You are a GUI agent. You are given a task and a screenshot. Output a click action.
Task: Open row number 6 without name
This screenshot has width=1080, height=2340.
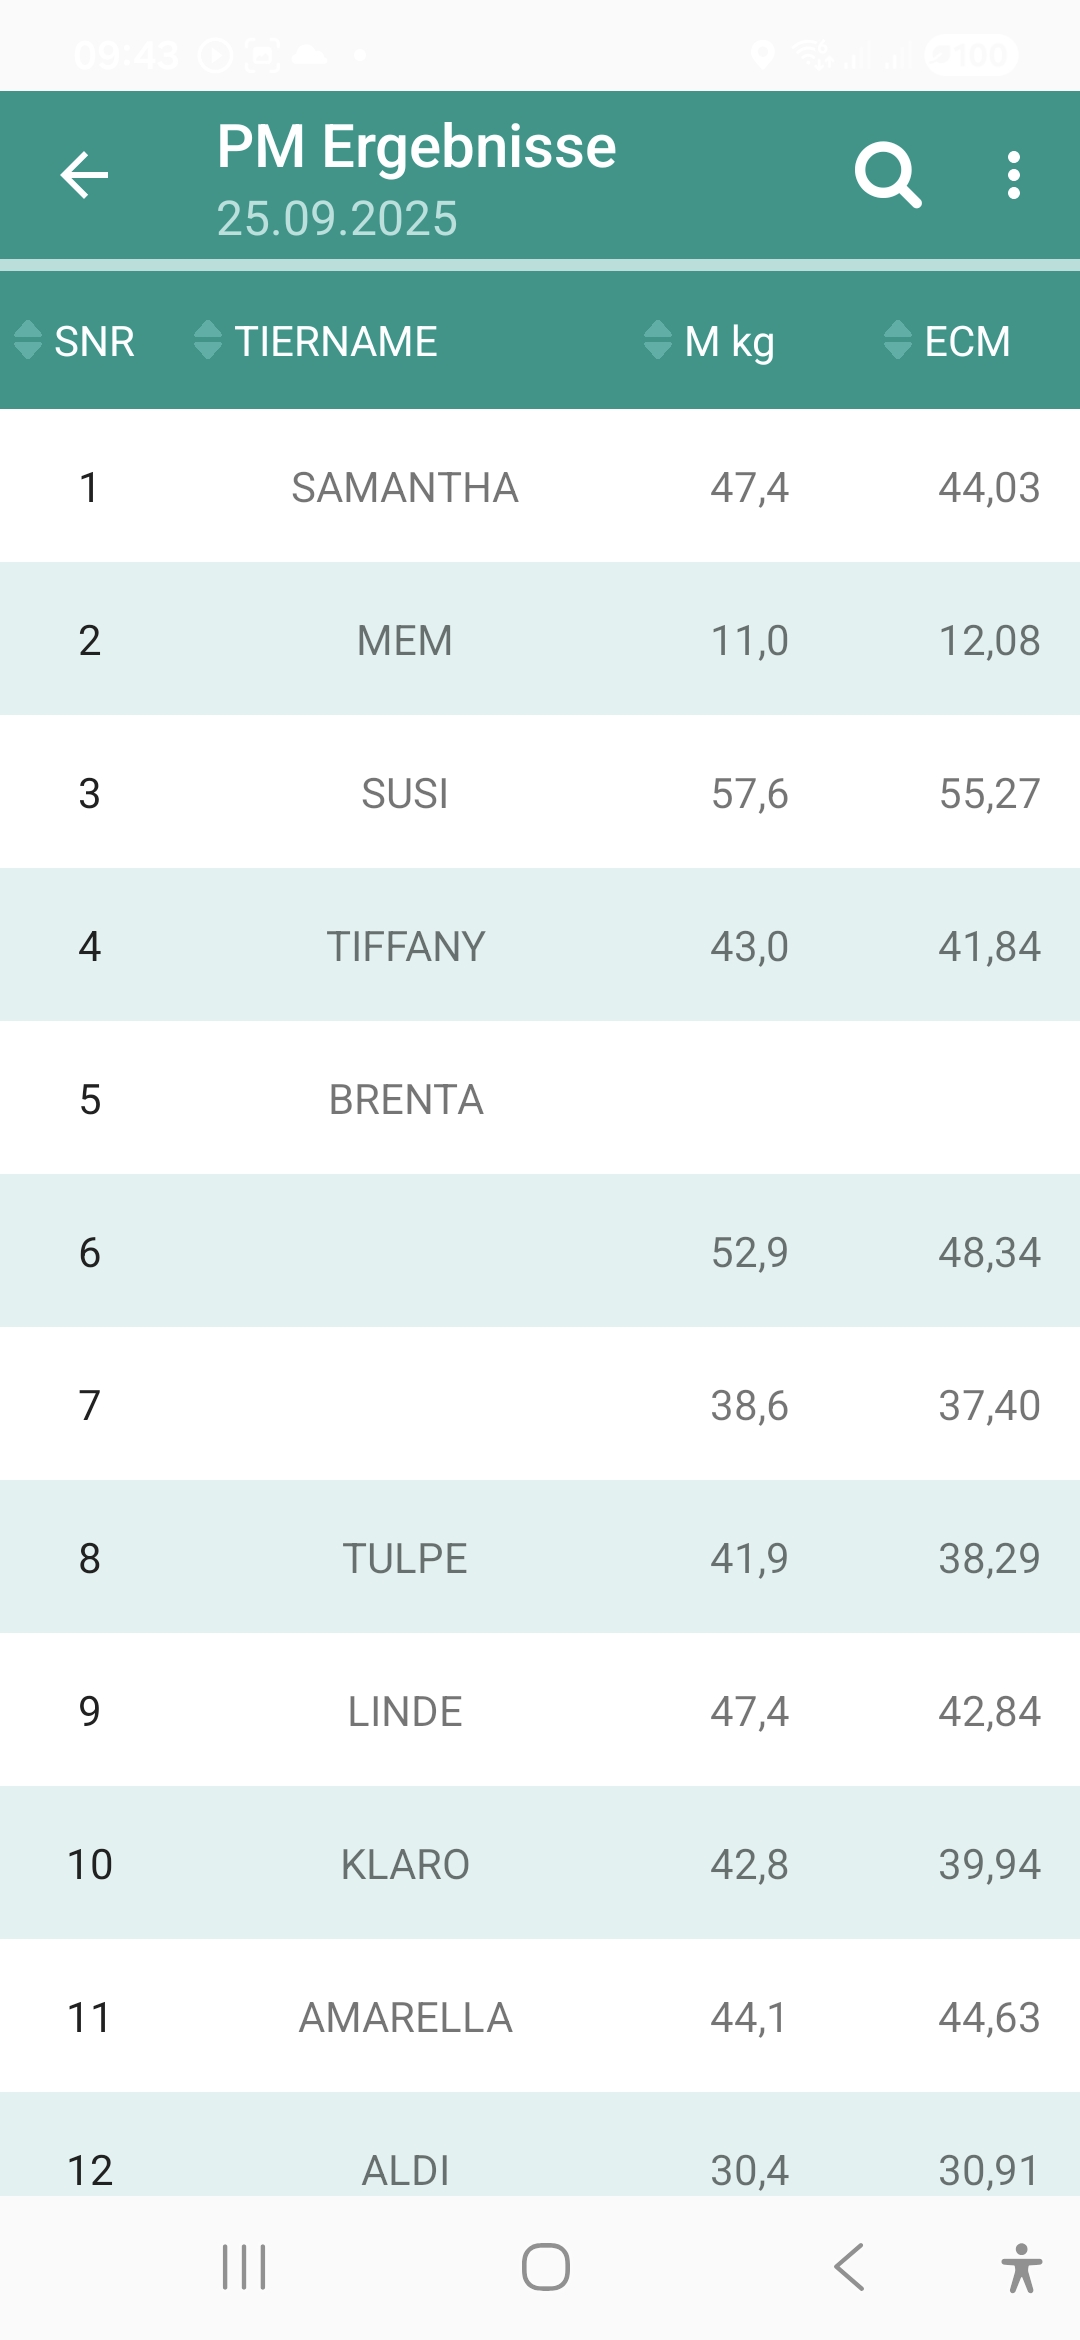(540, 1252)
